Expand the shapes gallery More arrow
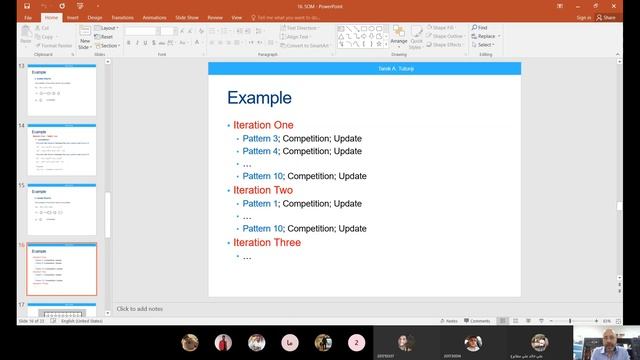This screenshot has width=640, height=360. pyautogui.click(x=386, y=44)
